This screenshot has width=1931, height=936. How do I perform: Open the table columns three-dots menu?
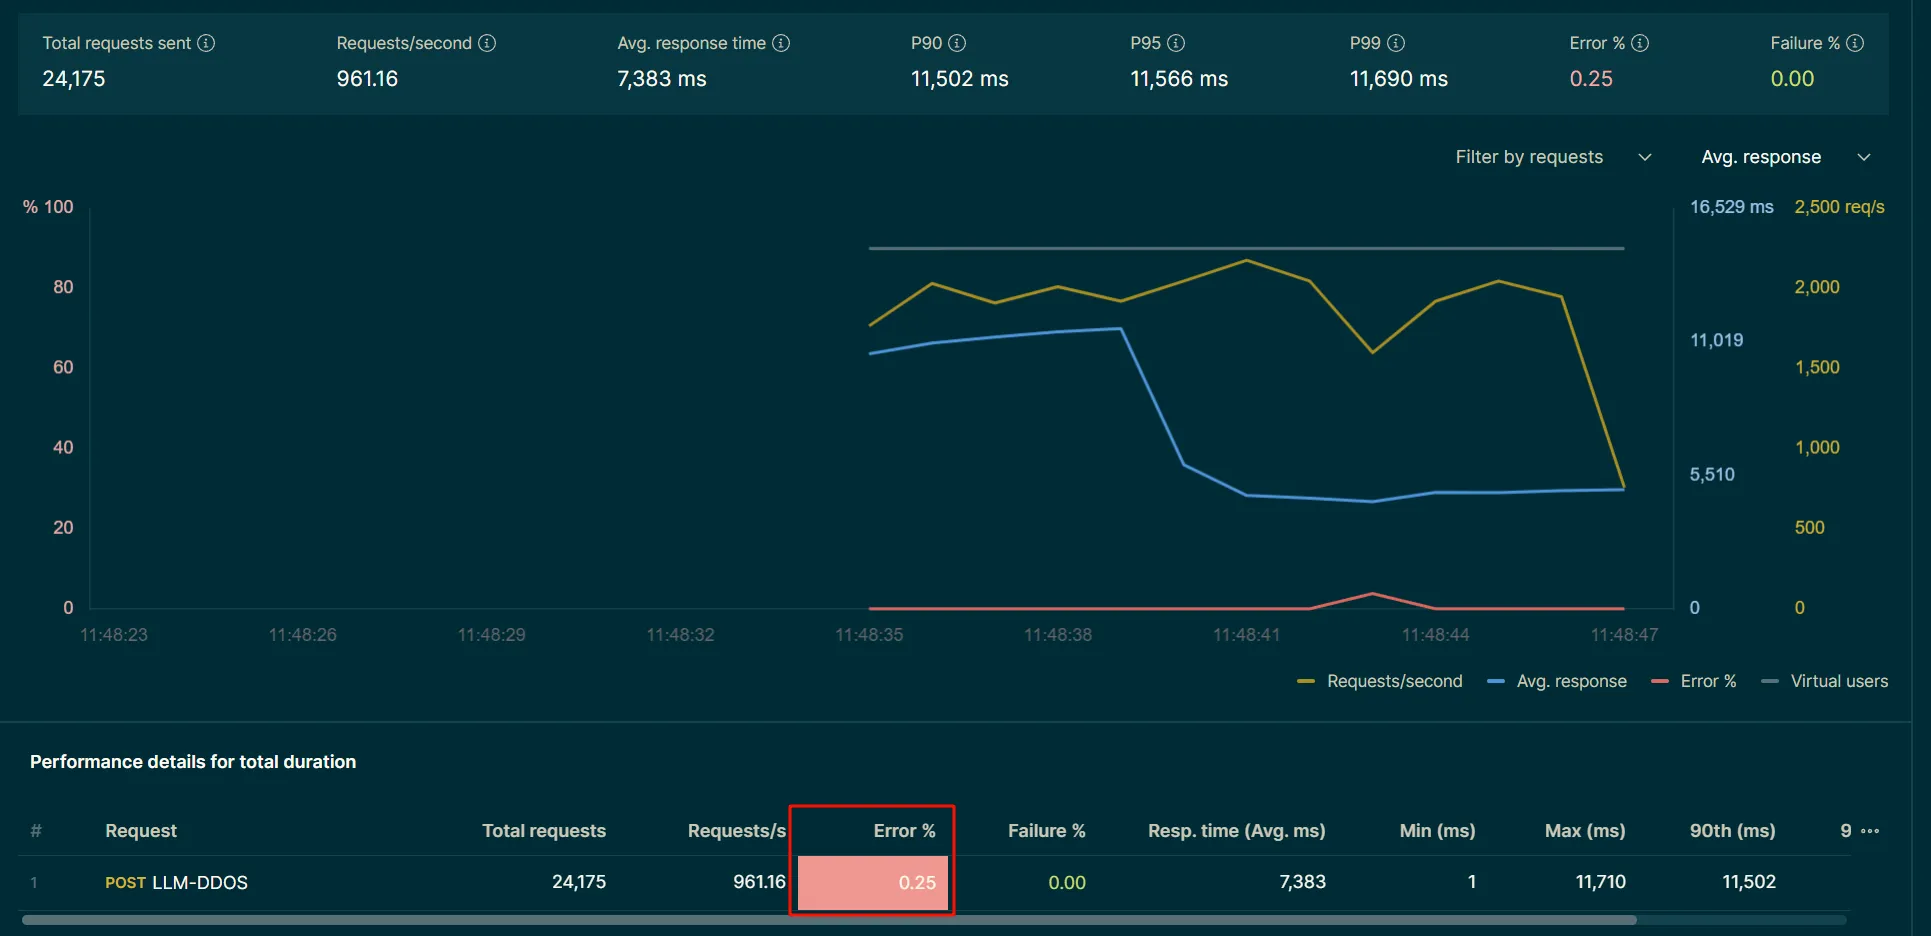click(x=1870, y=831)
